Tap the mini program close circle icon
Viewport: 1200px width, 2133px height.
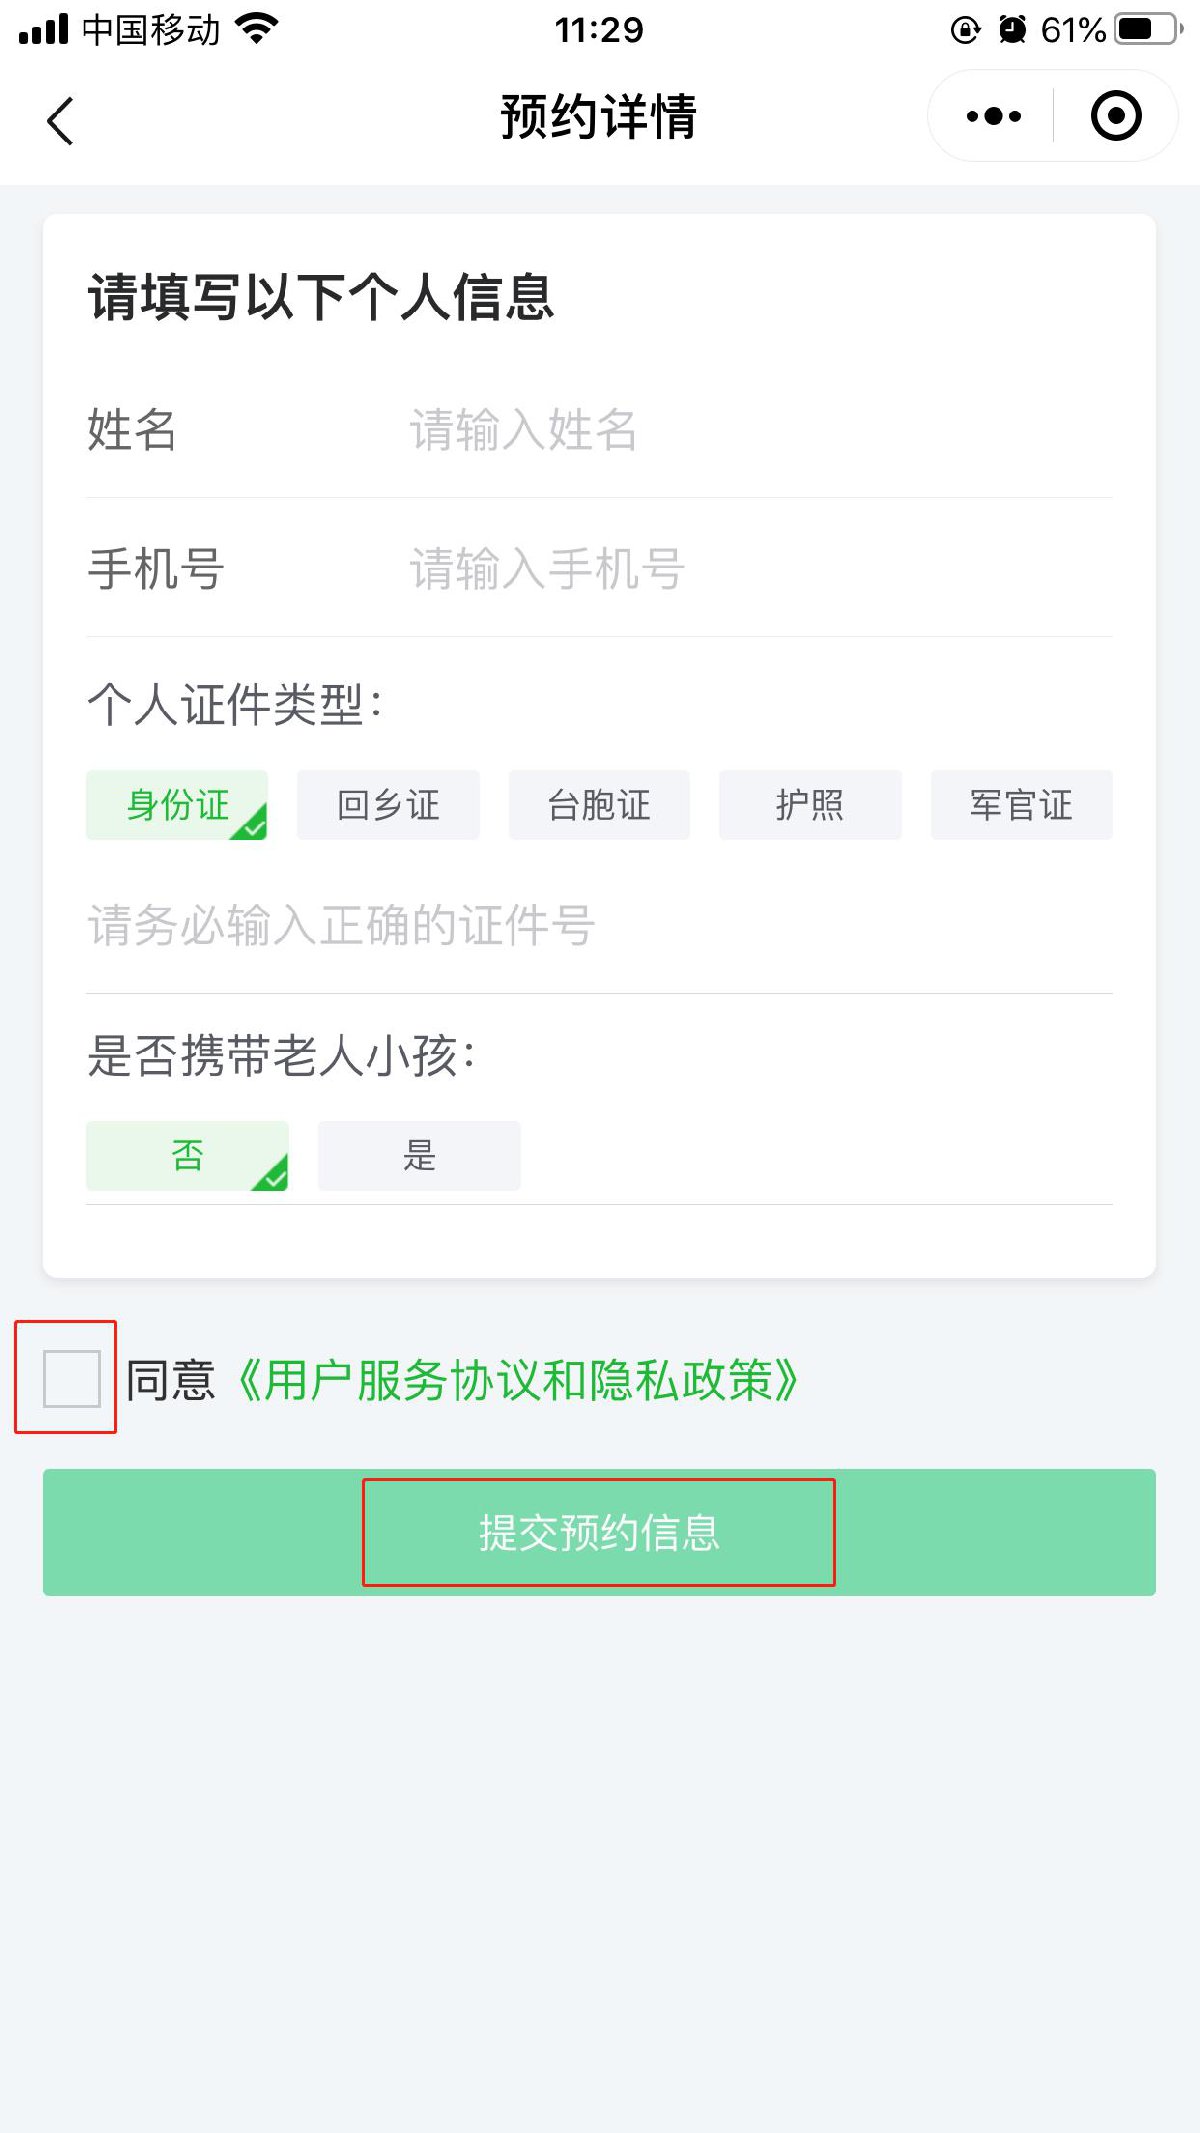click(1115, 116)
